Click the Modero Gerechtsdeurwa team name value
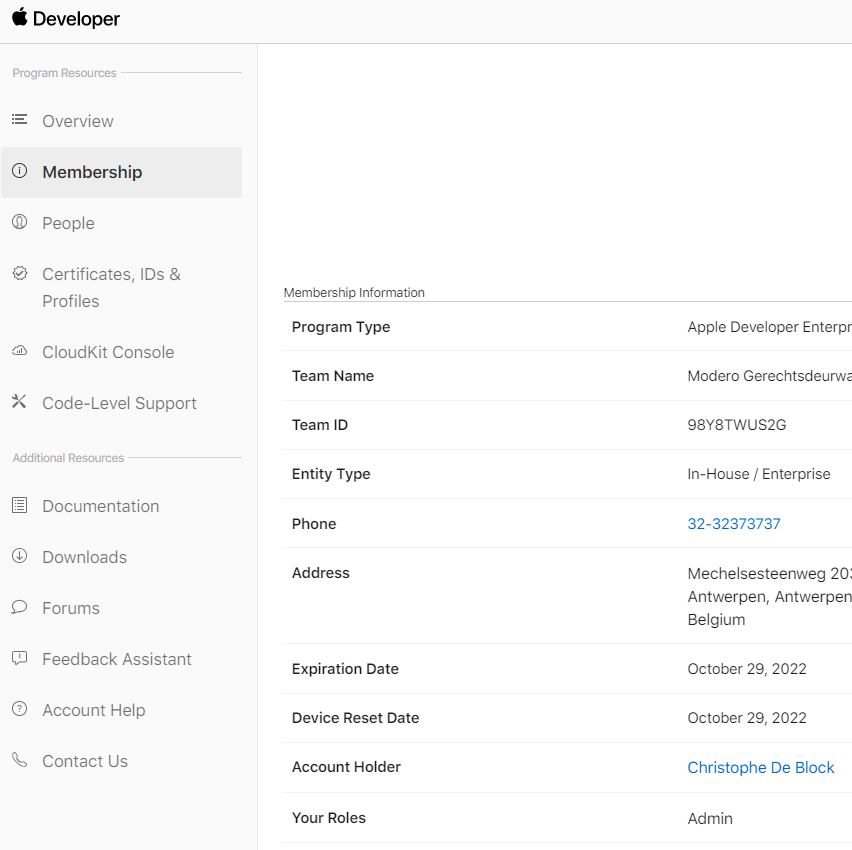The image size is (852, 850). (769, 376)
